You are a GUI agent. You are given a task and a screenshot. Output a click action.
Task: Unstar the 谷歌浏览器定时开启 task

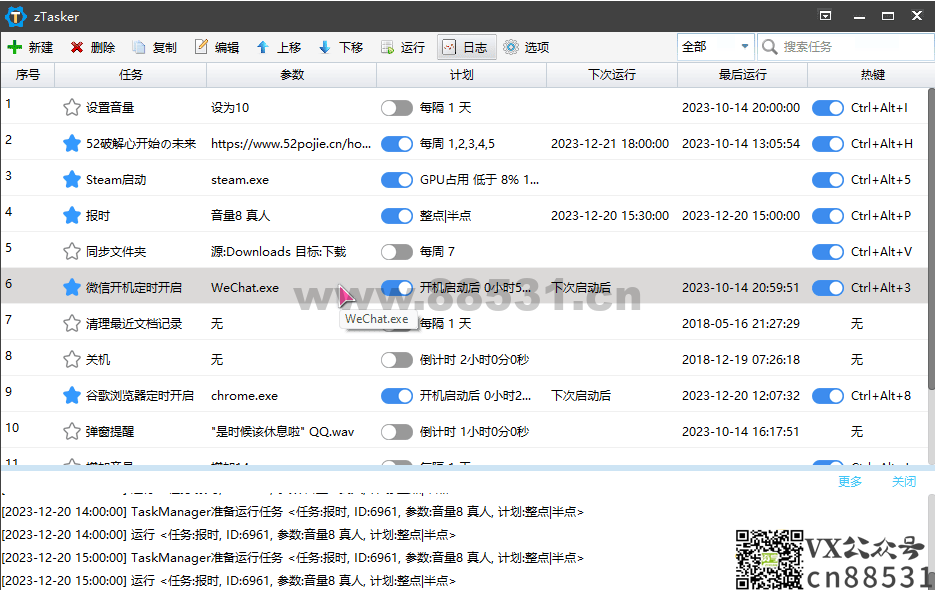pyautogui.click(x=72, y=396)
